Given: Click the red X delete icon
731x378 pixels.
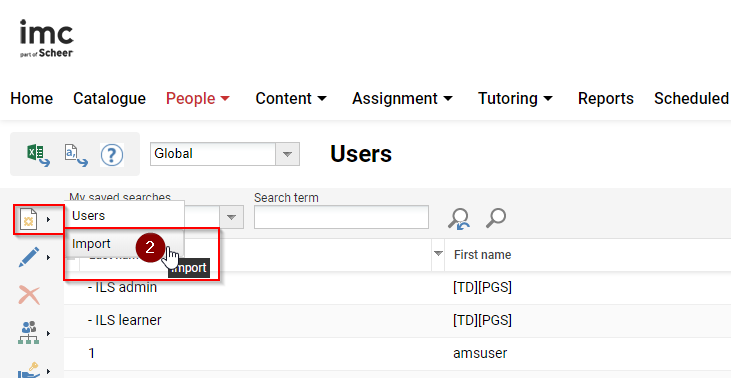Looking at the screenshot, I should pos(29,295).
